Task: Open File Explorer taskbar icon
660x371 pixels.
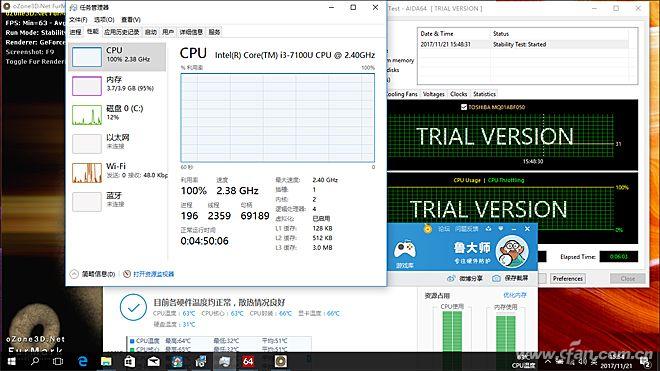Action: coord(106,361)
